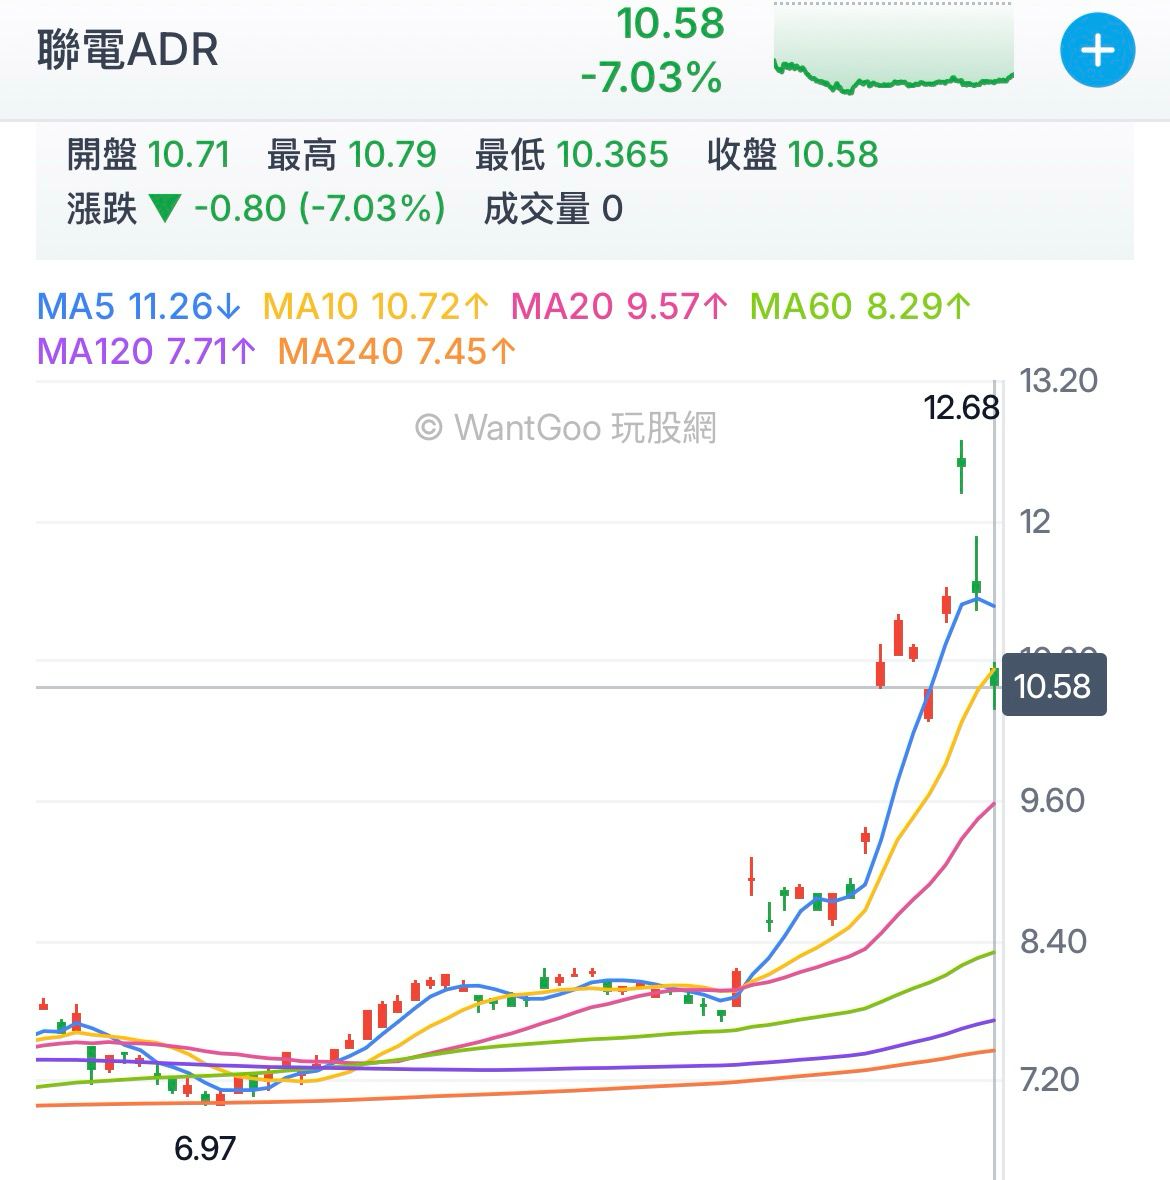The height and width of the screenshot is (1180, 1170).
Task: Toggle the MA10 10.72 moving average label
Action: pyautogui.click(x=376, y=306)
